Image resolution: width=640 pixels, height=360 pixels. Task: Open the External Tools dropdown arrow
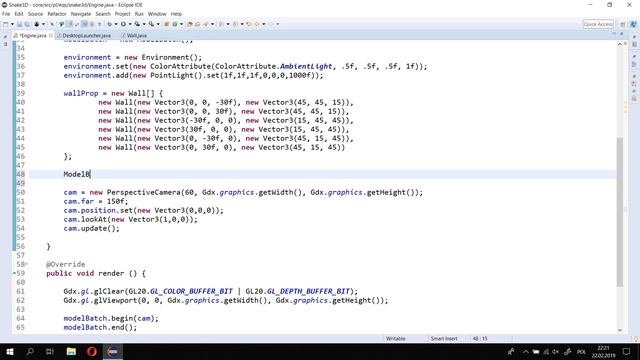158,24
